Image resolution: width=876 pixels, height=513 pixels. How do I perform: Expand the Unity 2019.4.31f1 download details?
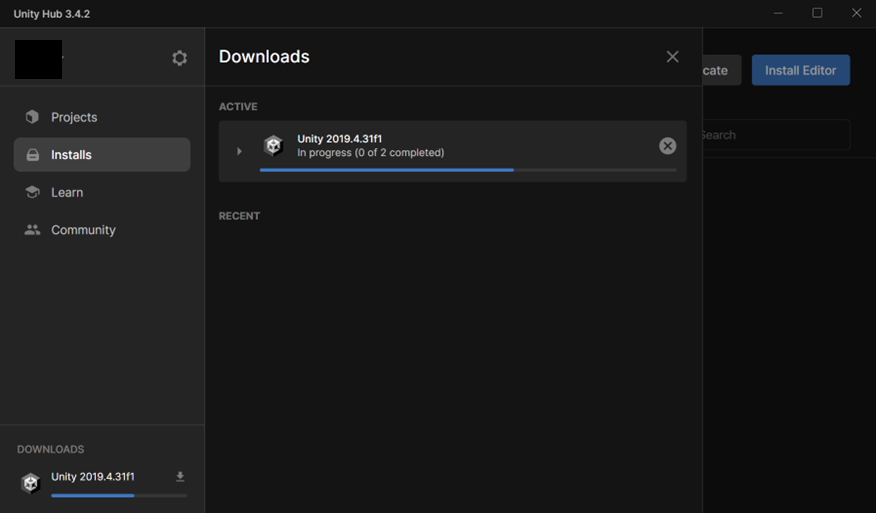(x=239, y=152)
